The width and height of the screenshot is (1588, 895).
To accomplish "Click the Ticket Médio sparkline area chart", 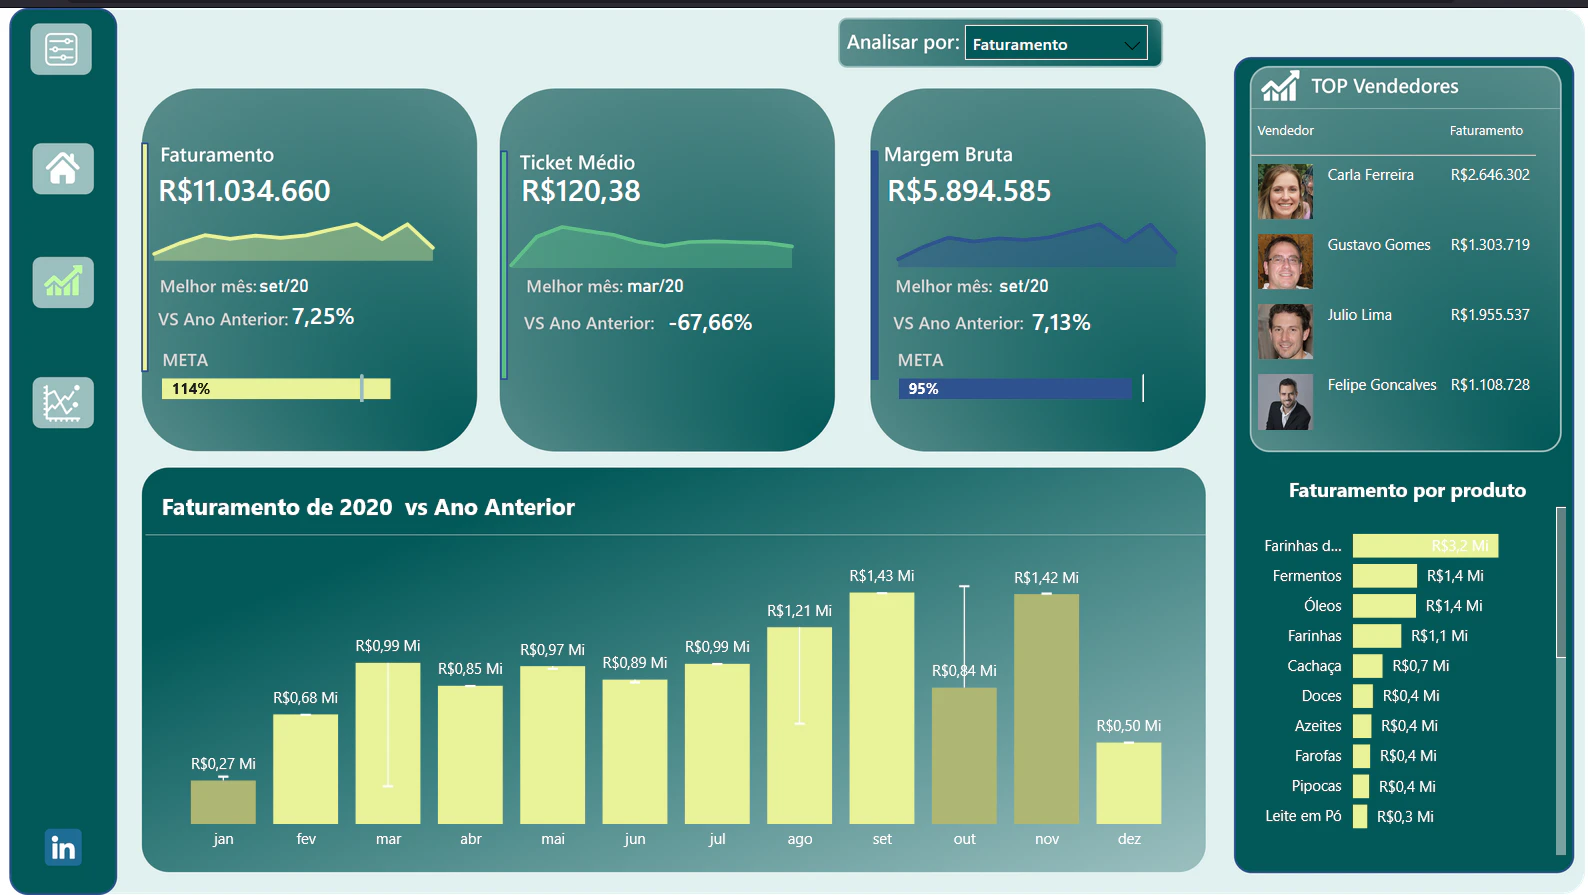I will [x=651, y=246].
